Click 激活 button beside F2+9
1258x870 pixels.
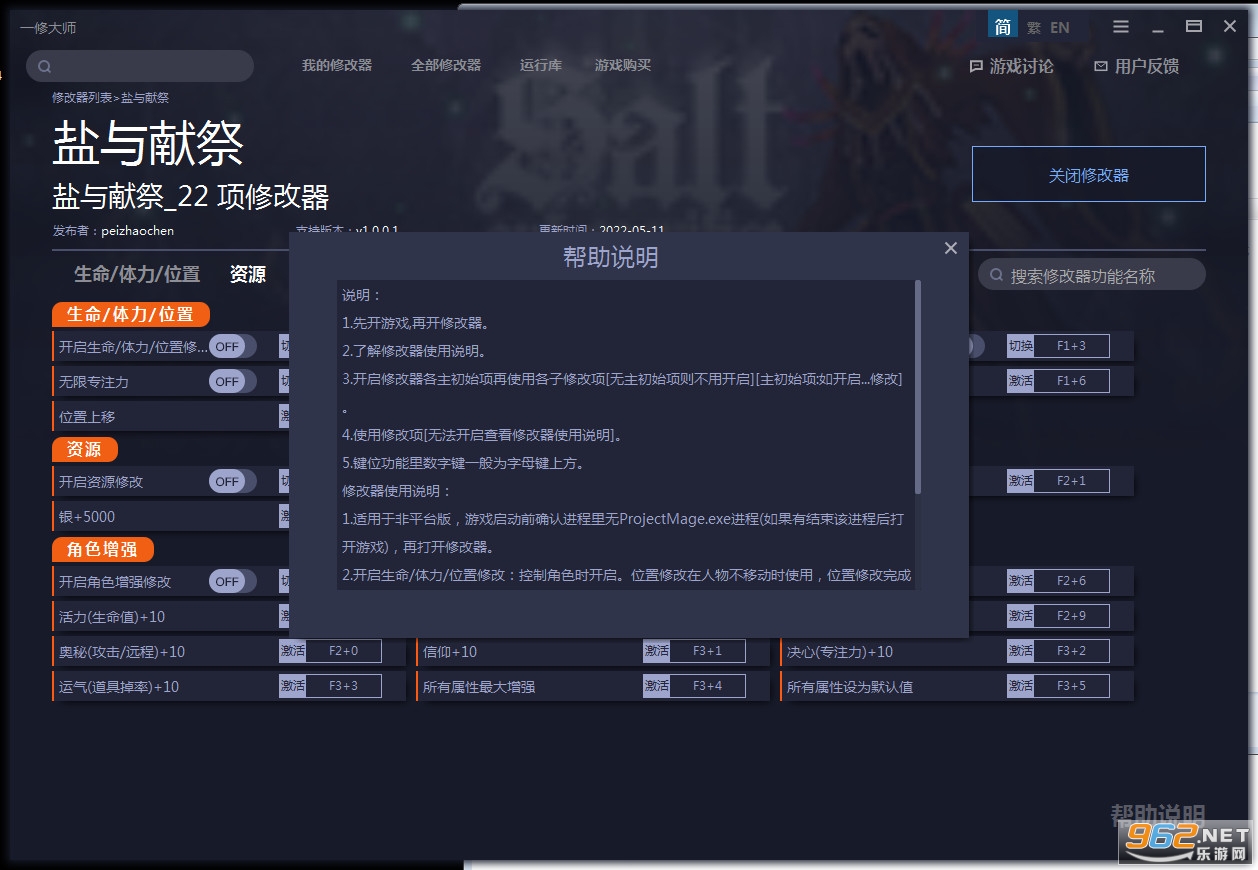coord(1021,616)
